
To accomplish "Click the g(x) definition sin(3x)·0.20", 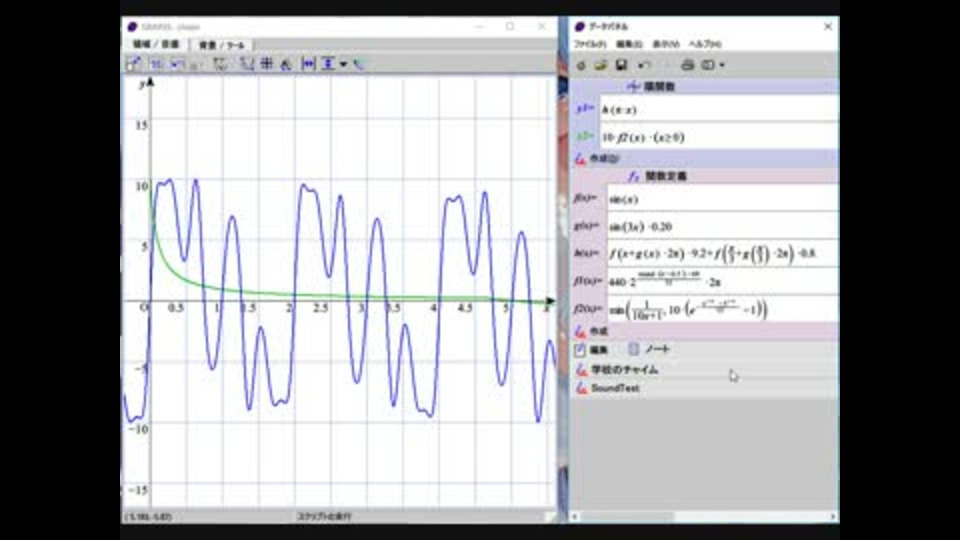I will (722, 227).
